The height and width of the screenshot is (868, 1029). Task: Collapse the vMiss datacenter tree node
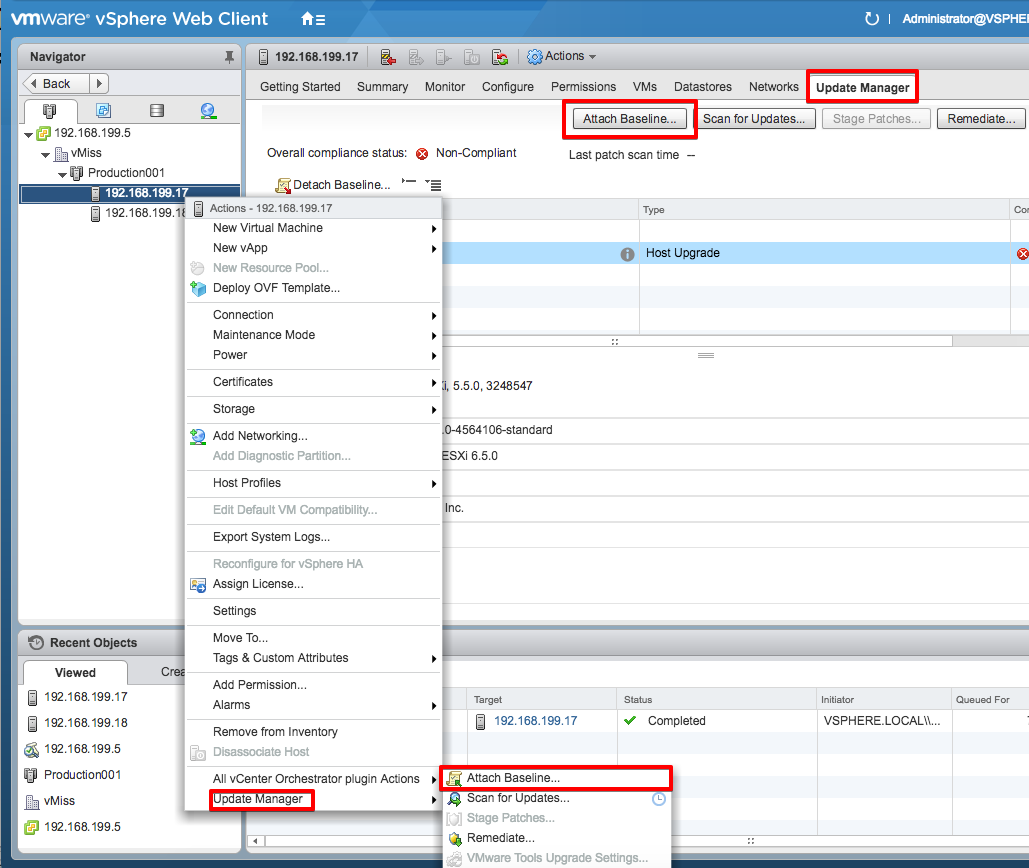click(x=45, y=155)
